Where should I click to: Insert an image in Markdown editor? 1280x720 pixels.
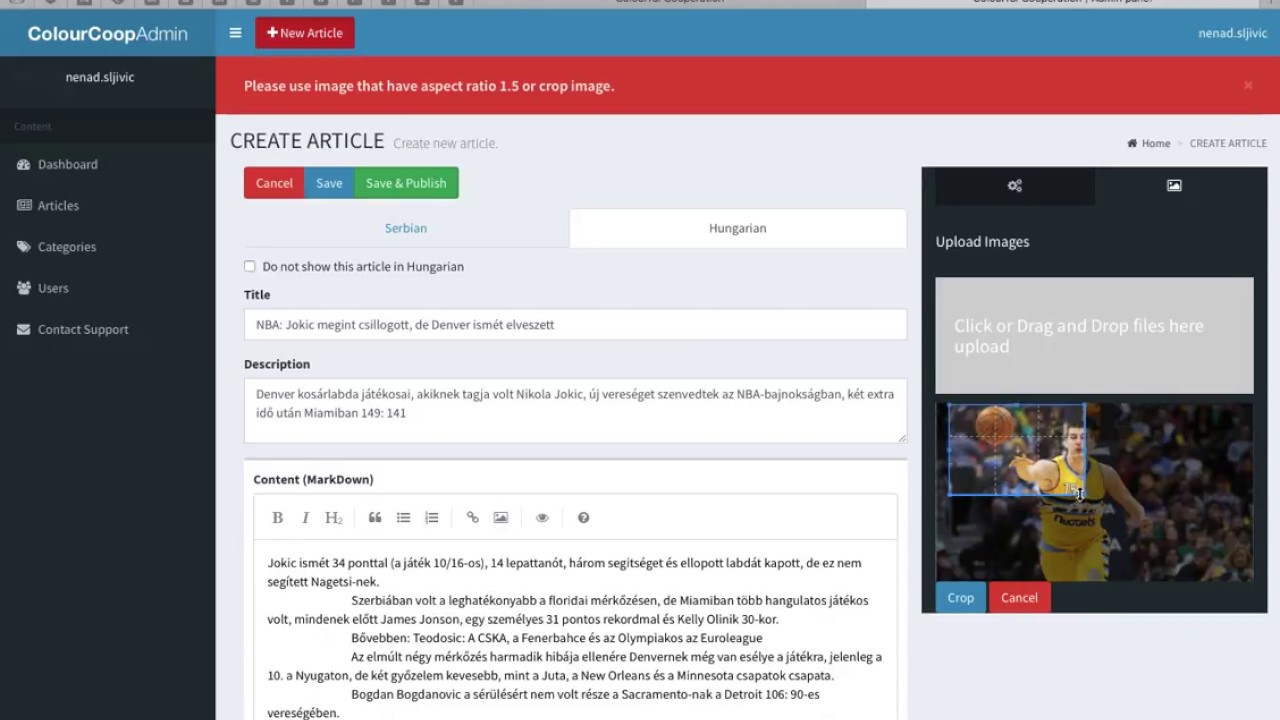(500, 517)
